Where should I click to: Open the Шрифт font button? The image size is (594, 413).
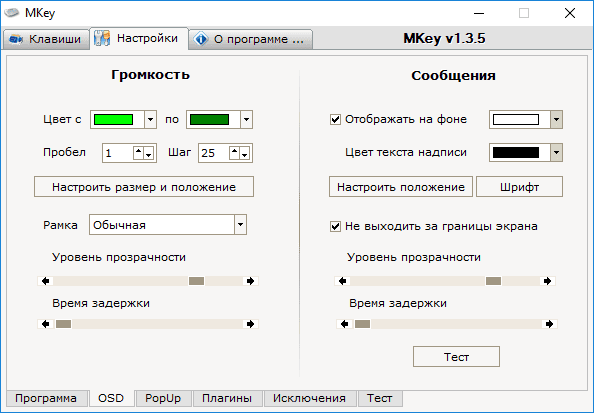519,187
